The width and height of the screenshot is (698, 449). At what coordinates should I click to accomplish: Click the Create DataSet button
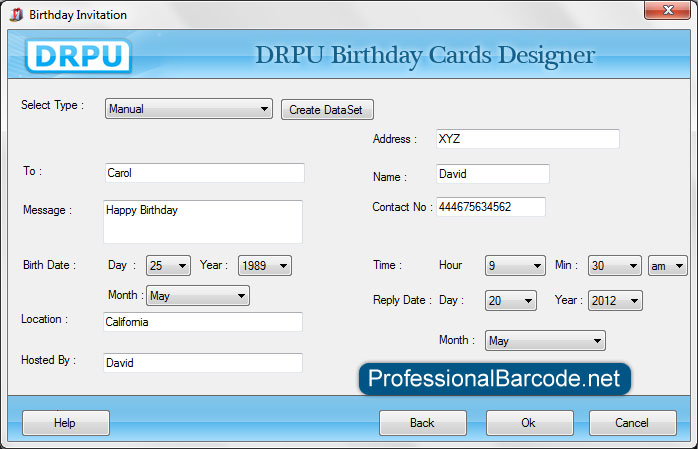tap(327, 109)
